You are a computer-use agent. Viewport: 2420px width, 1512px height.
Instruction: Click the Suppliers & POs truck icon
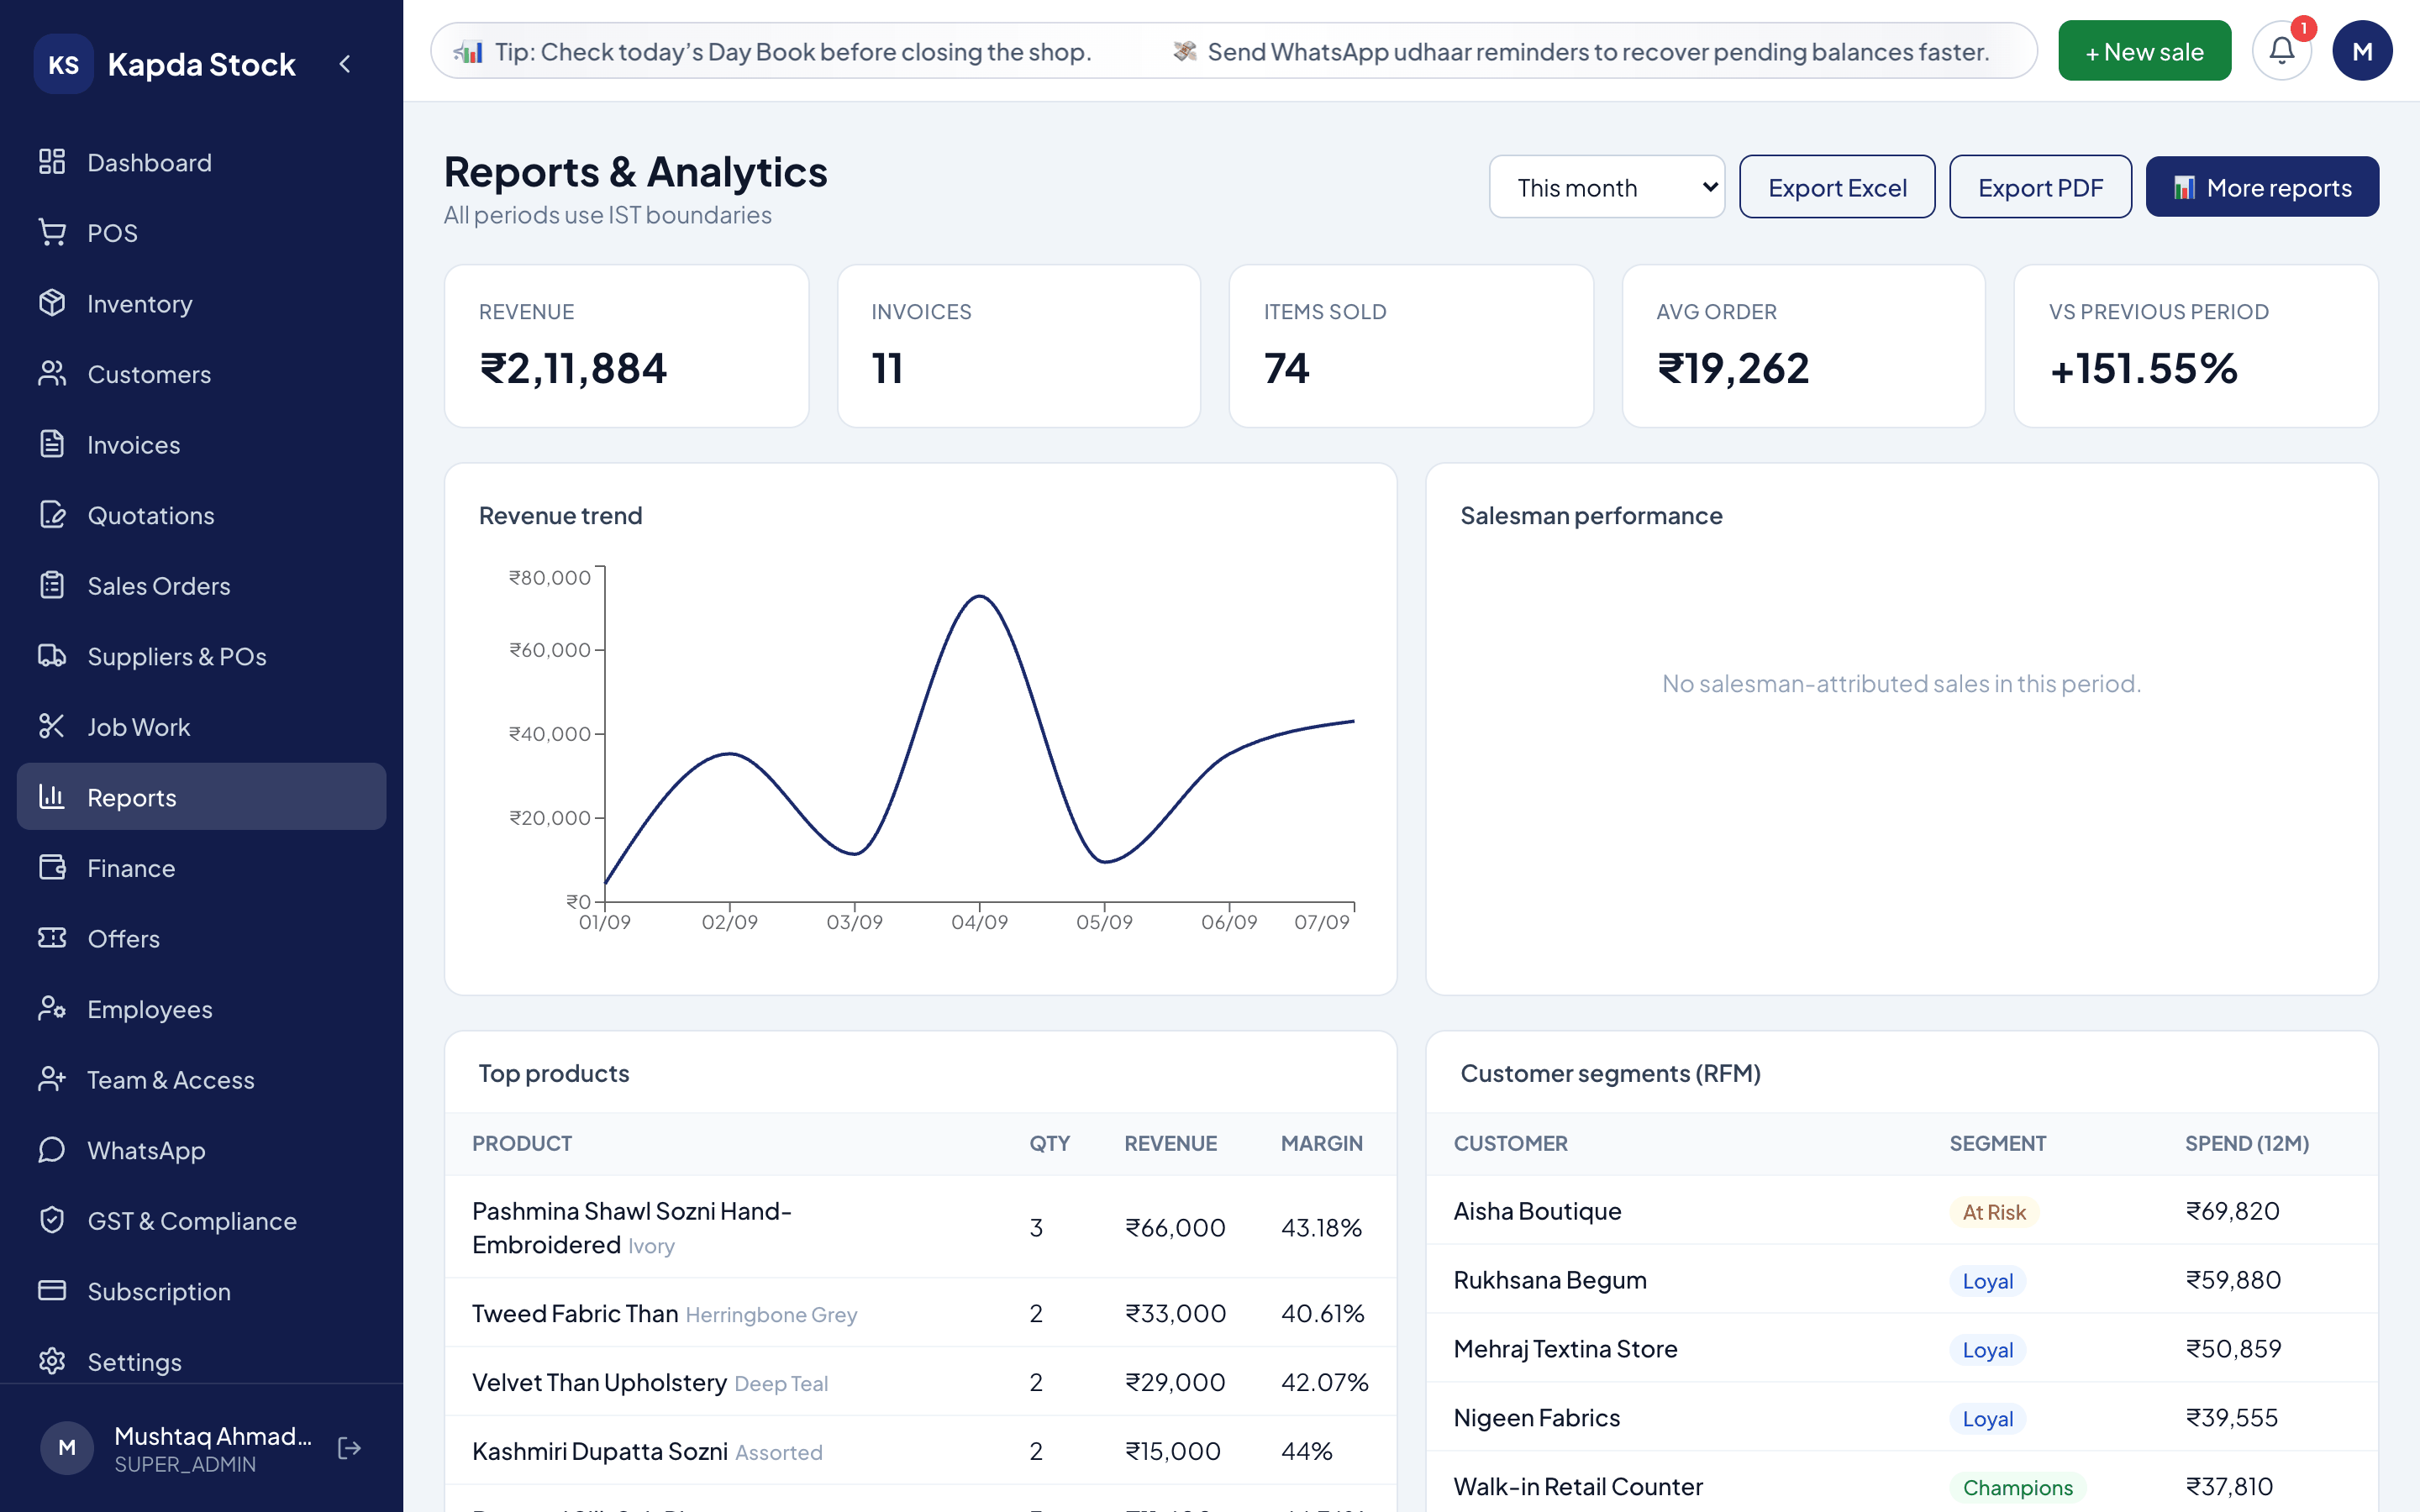point(52,656)
